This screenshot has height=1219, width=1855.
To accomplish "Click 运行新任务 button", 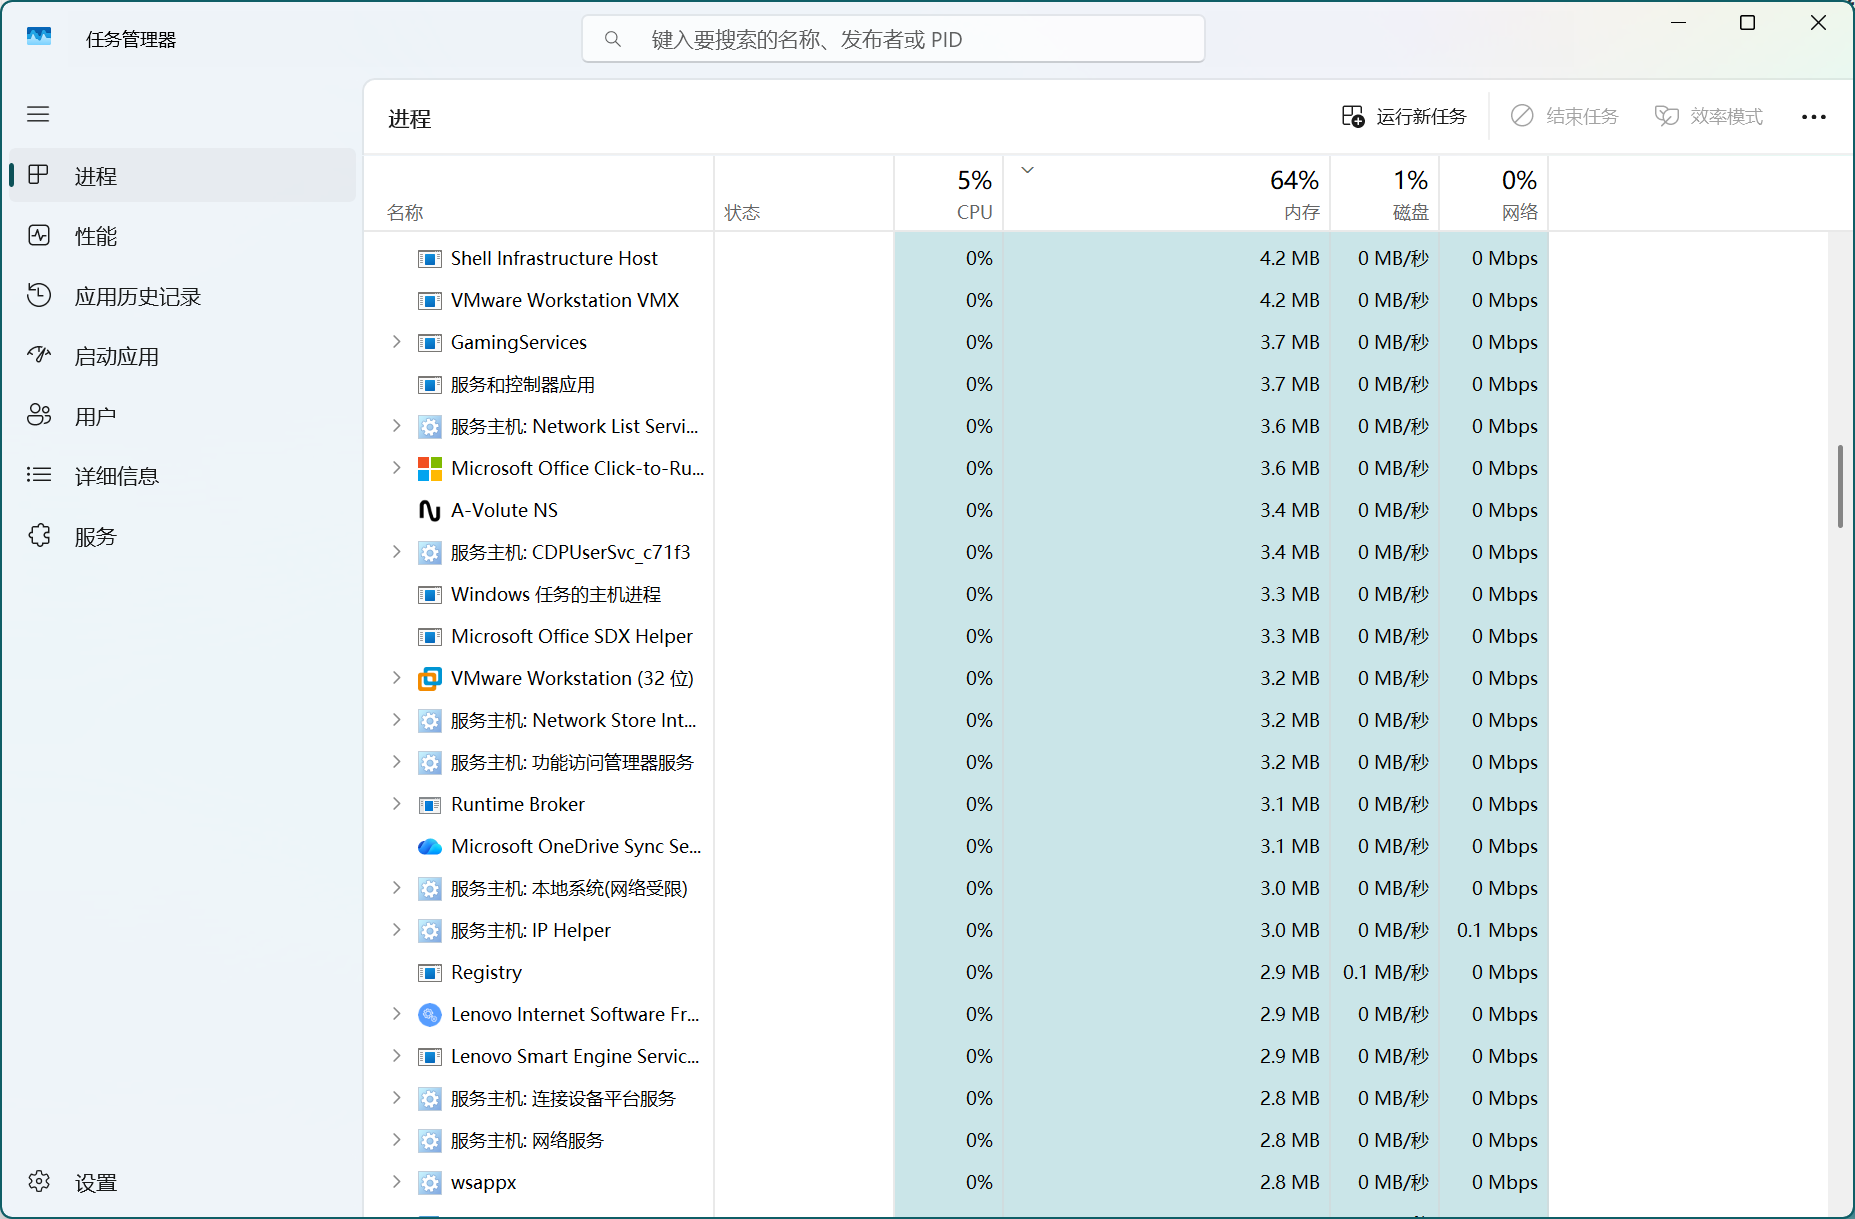I will 1404,117.
